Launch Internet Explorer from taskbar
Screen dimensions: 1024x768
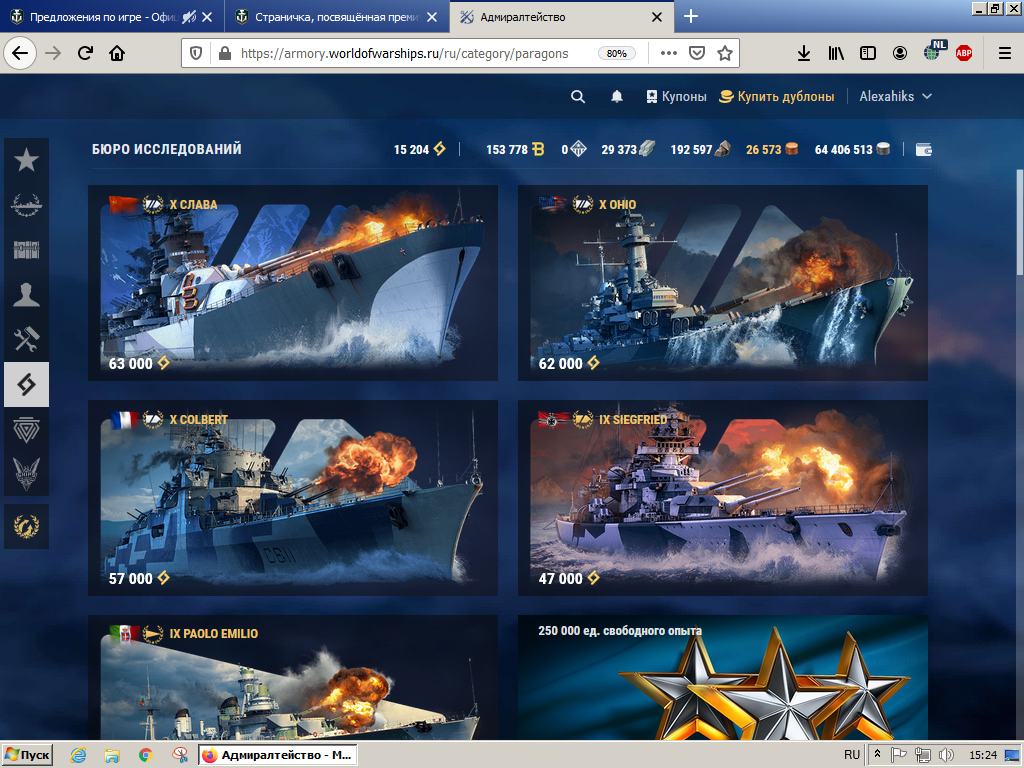(78, 755)
